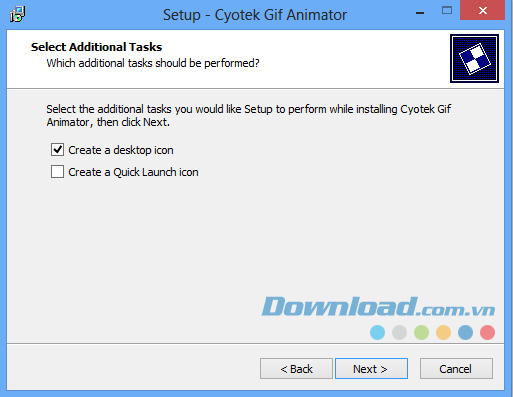The height and width of the screenshot is (397, 513).
Task: Click the dark blue watermark dot
Action: 465,332
